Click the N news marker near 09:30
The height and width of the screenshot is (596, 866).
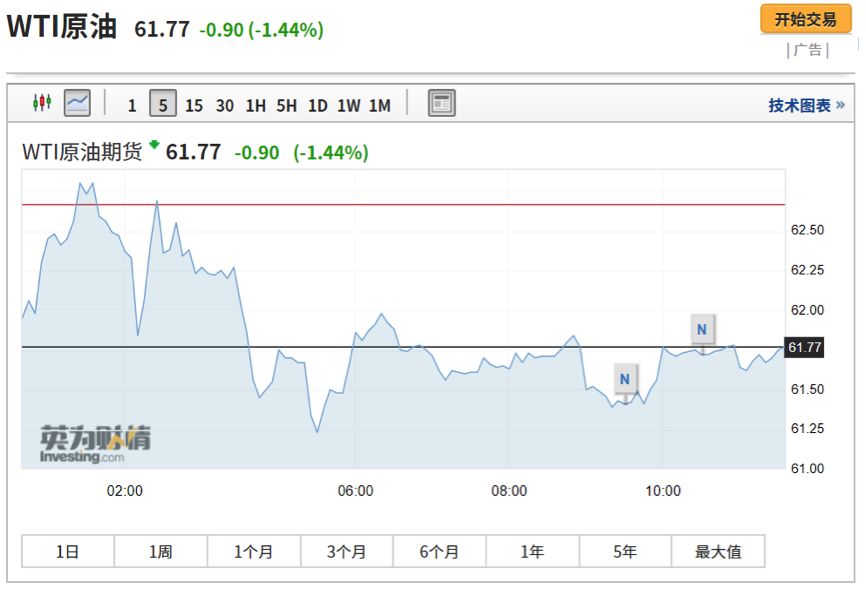tap(624, 379)
